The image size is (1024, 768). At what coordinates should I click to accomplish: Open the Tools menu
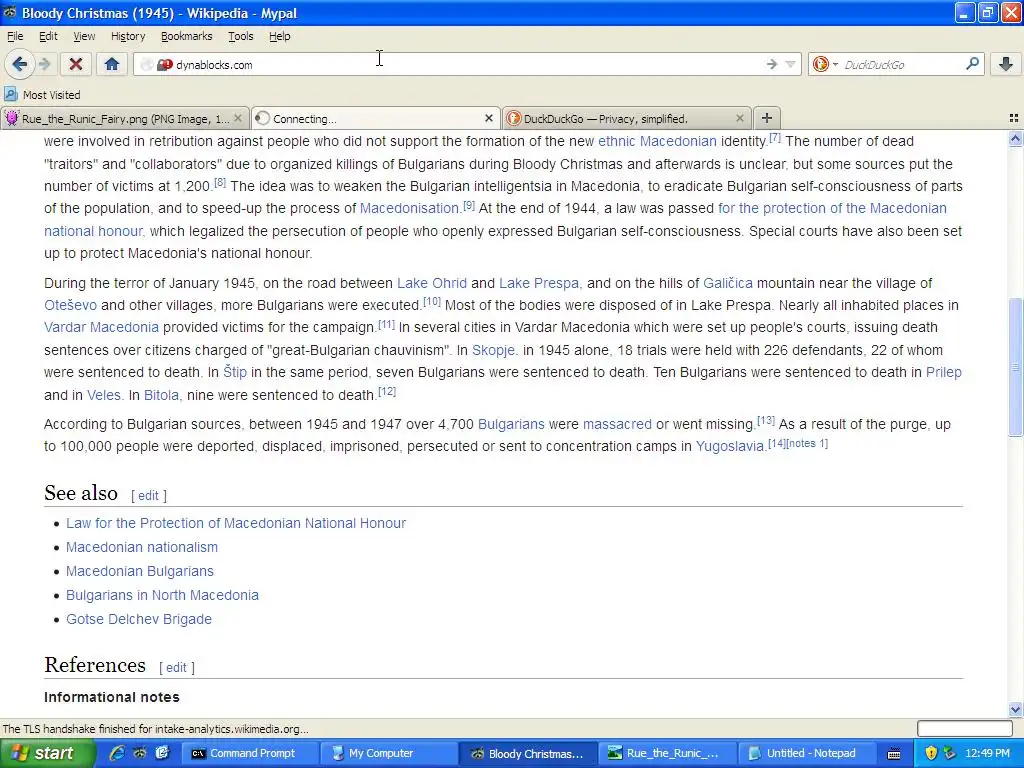tap(240, 37)
